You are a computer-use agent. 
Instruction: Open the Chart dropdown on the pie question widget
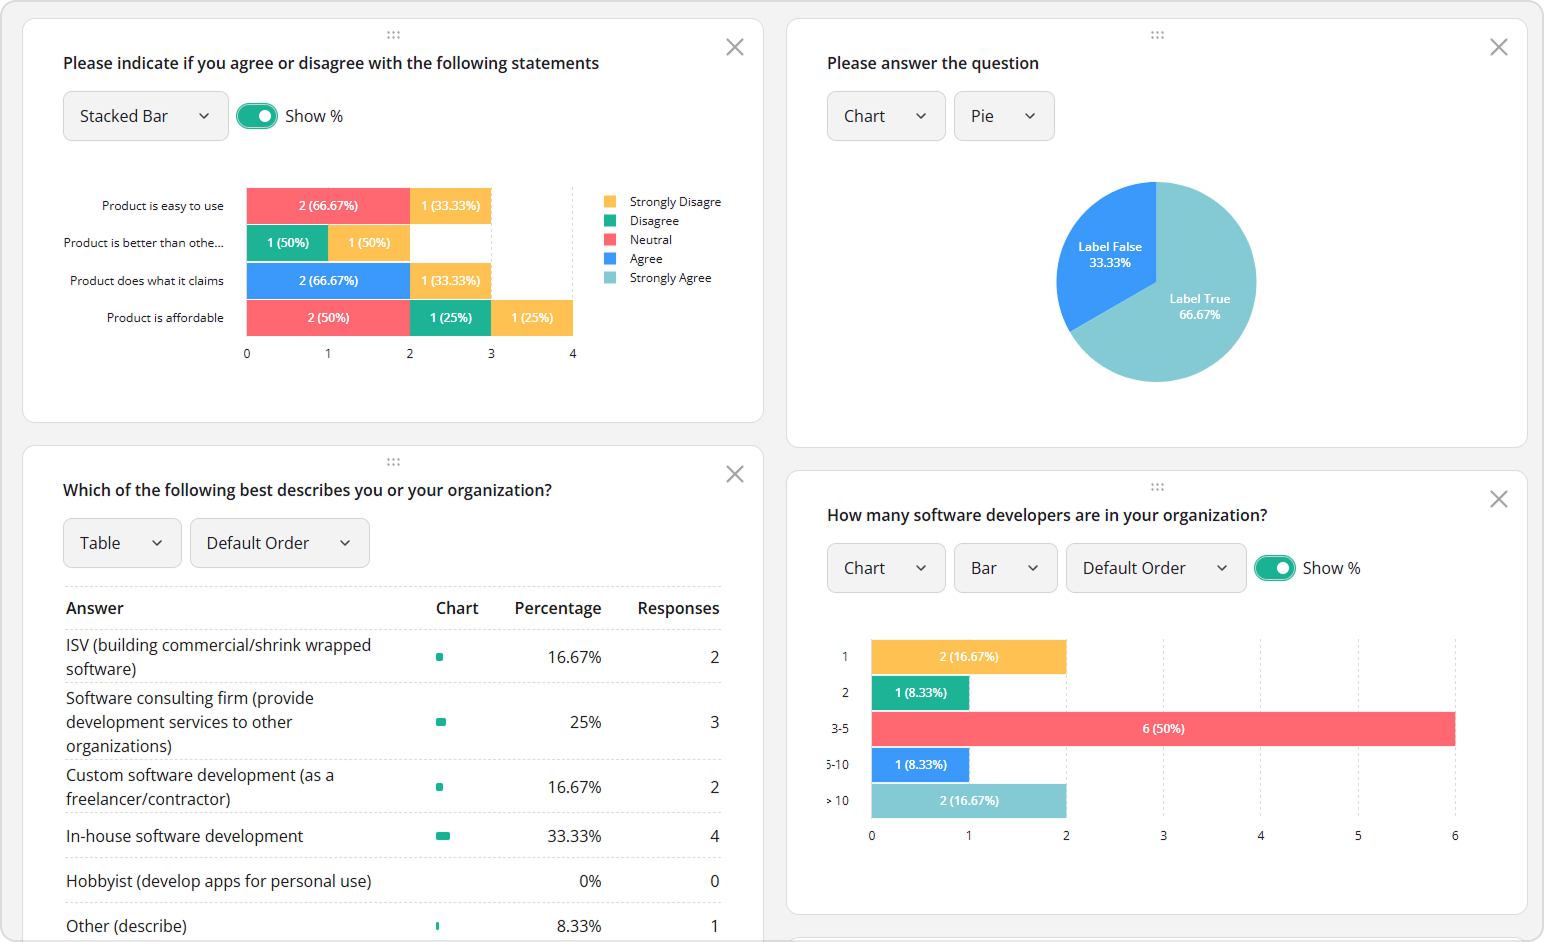tap(886, 116)
